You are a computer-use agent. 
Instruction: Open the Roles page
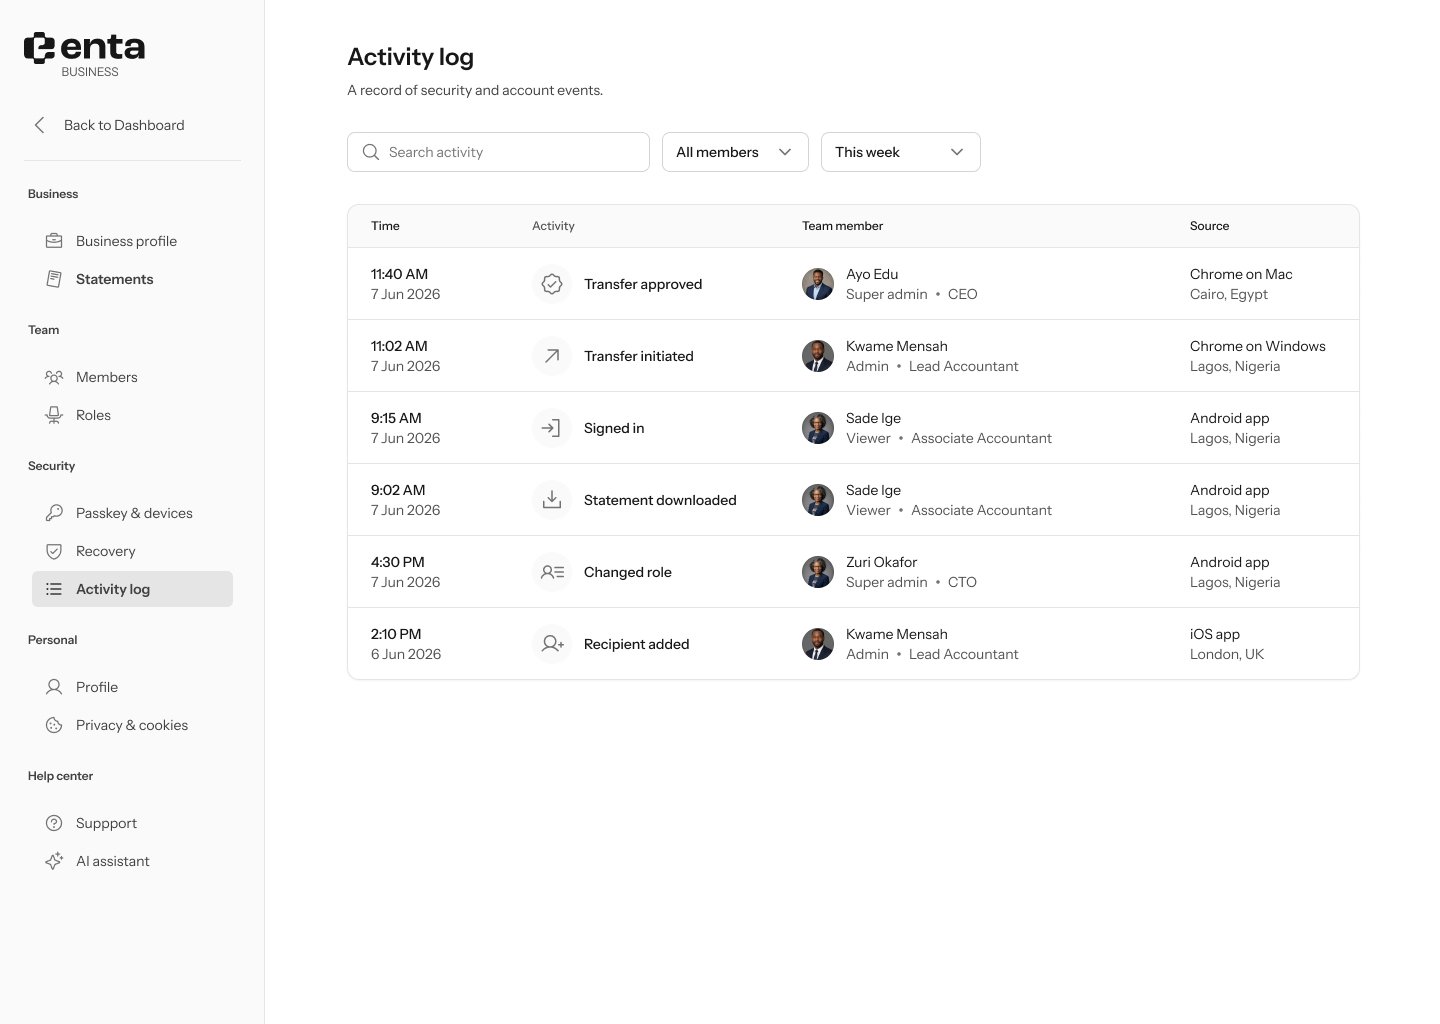pos(132,415)
